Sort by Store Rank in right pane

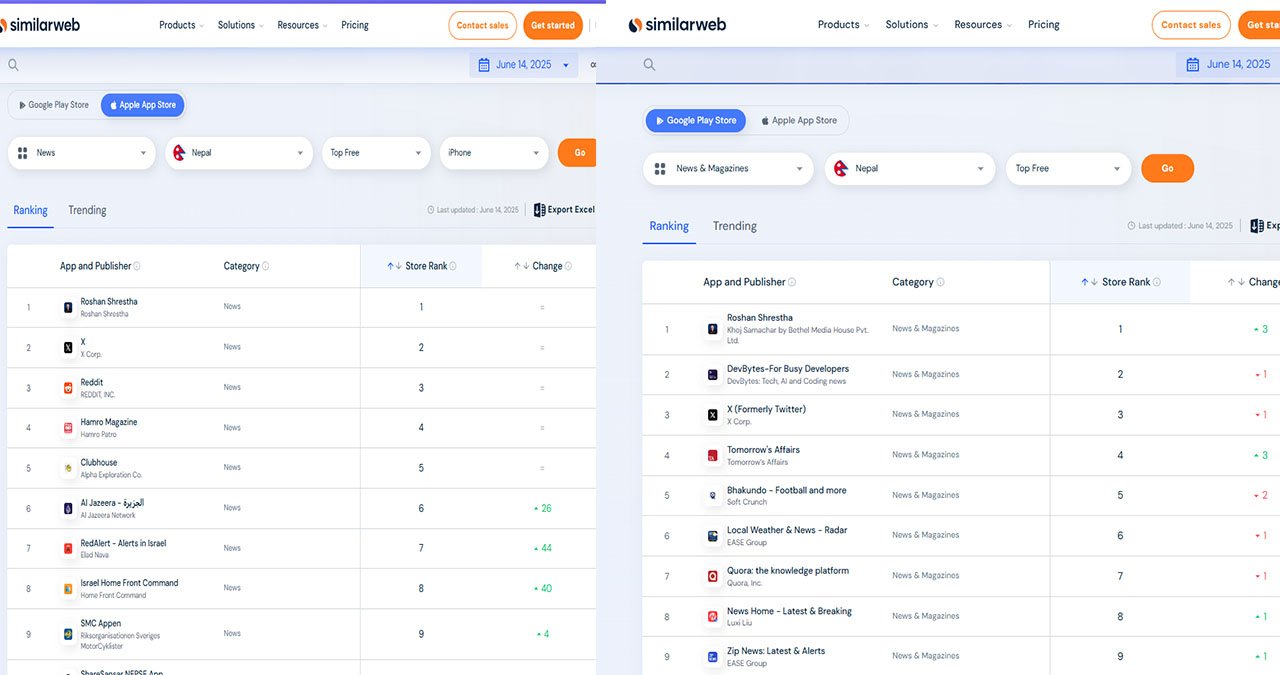[1120, 282]
